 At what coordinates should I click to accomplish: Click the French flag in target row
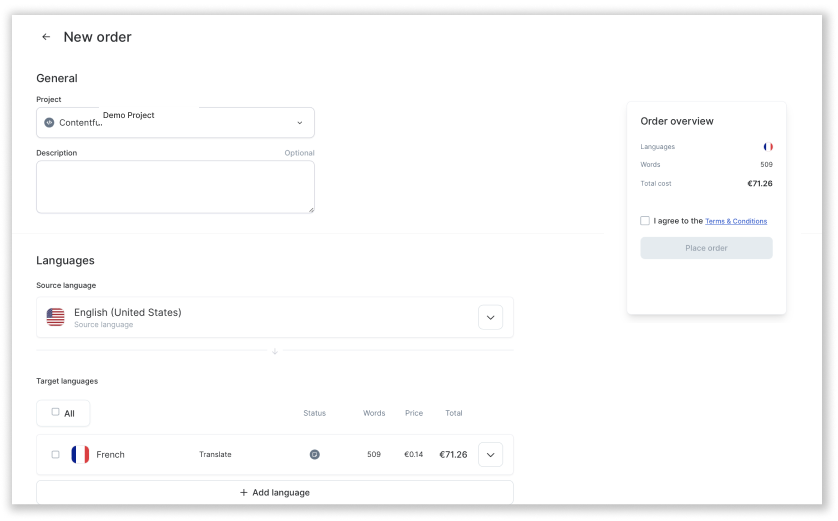(80, 455)
